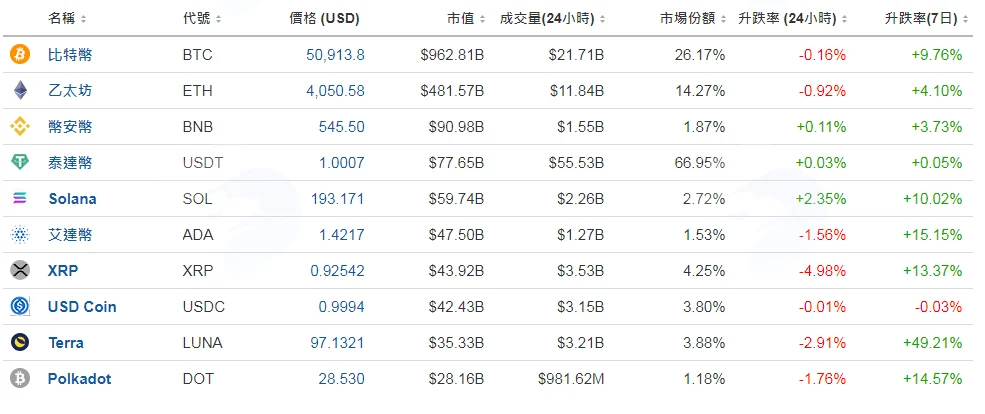The width and height of the screenshot is (985, 414).
Task: Click the 乙太坊 price 4,050.58
Action: 335,91
